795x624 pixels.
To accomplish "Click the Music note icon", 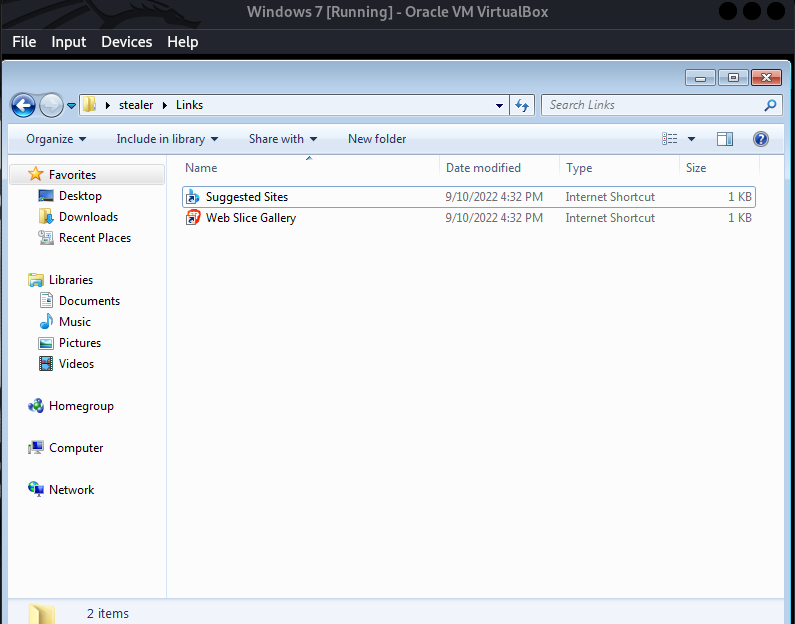I will [x=46, y=321].
